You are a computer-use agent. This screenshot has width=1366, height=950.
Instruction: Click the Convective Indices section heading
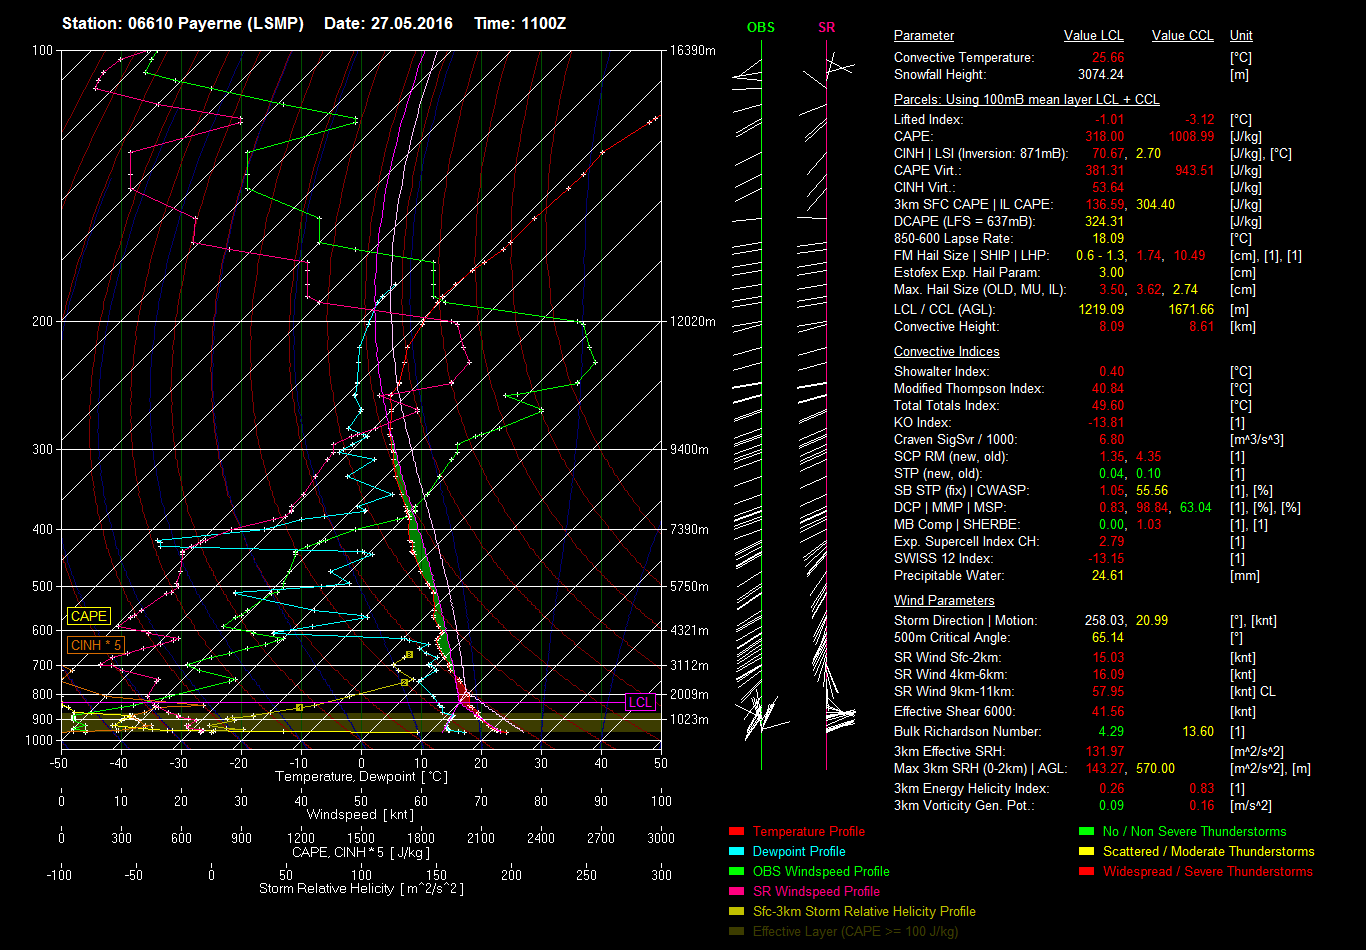coord(946,352)
